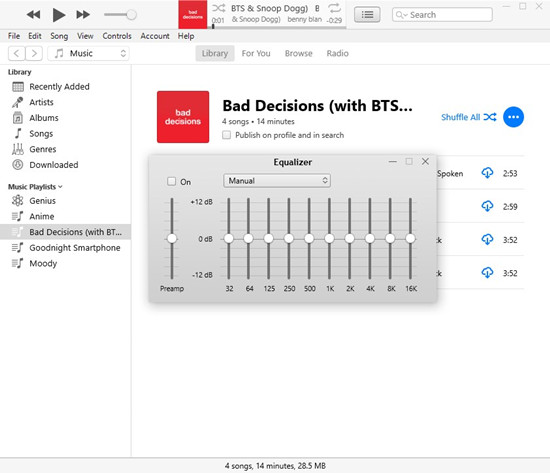Screen dimensions: 550x473
Task: Download the song with duration 2:59
Action: [487, 206]
